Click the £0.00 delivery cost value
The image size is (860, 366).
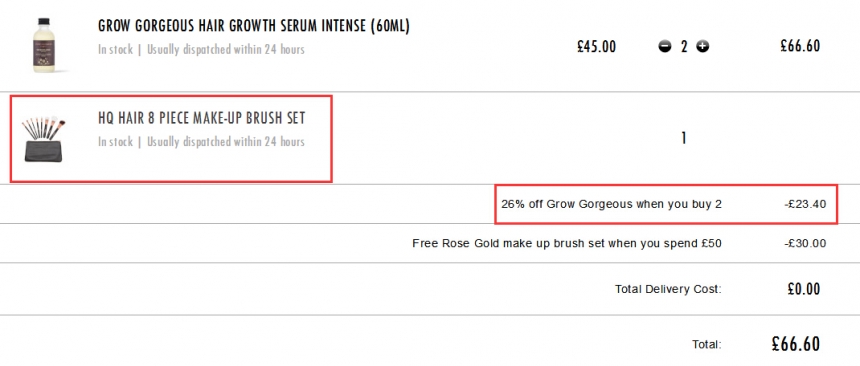click(x=804, y=289)
